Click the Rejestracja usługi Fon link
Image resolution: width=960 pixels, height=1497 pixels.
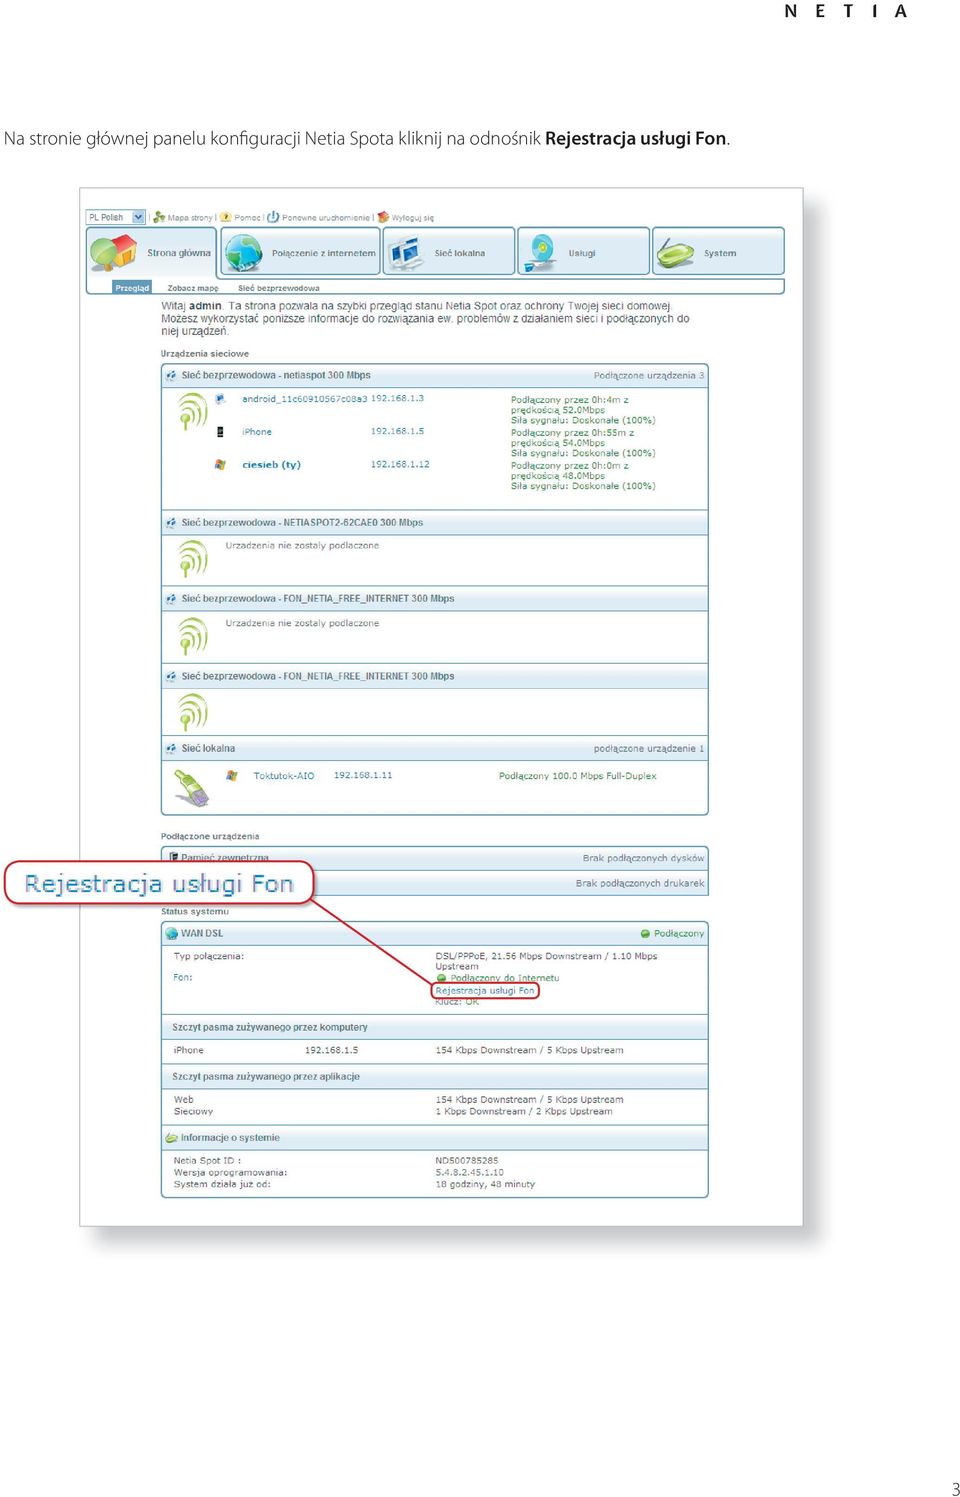coord(485,991)
